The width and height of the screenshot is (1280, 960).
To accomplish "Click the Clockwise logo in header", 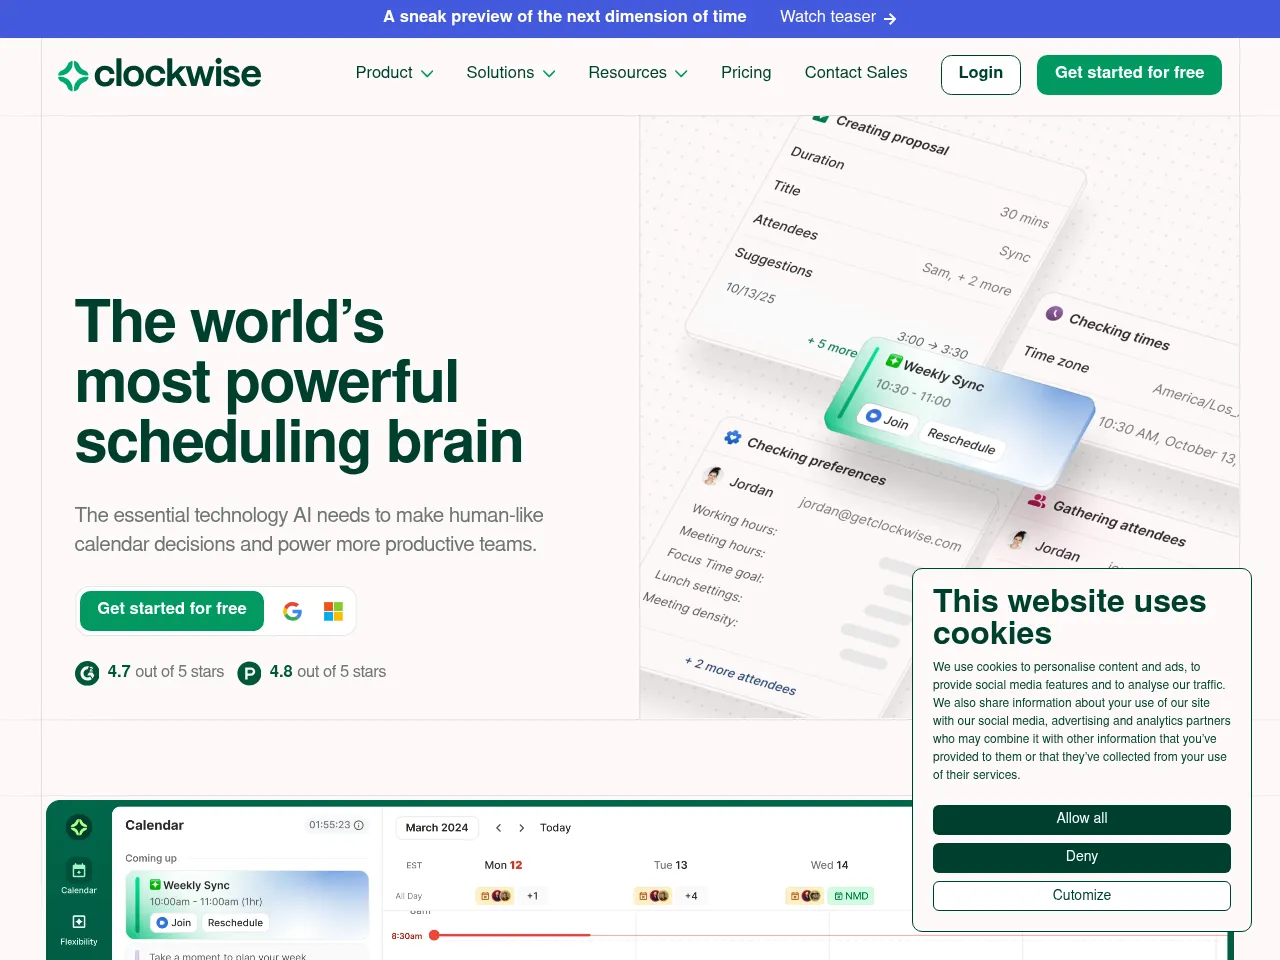I will [160, 74].
